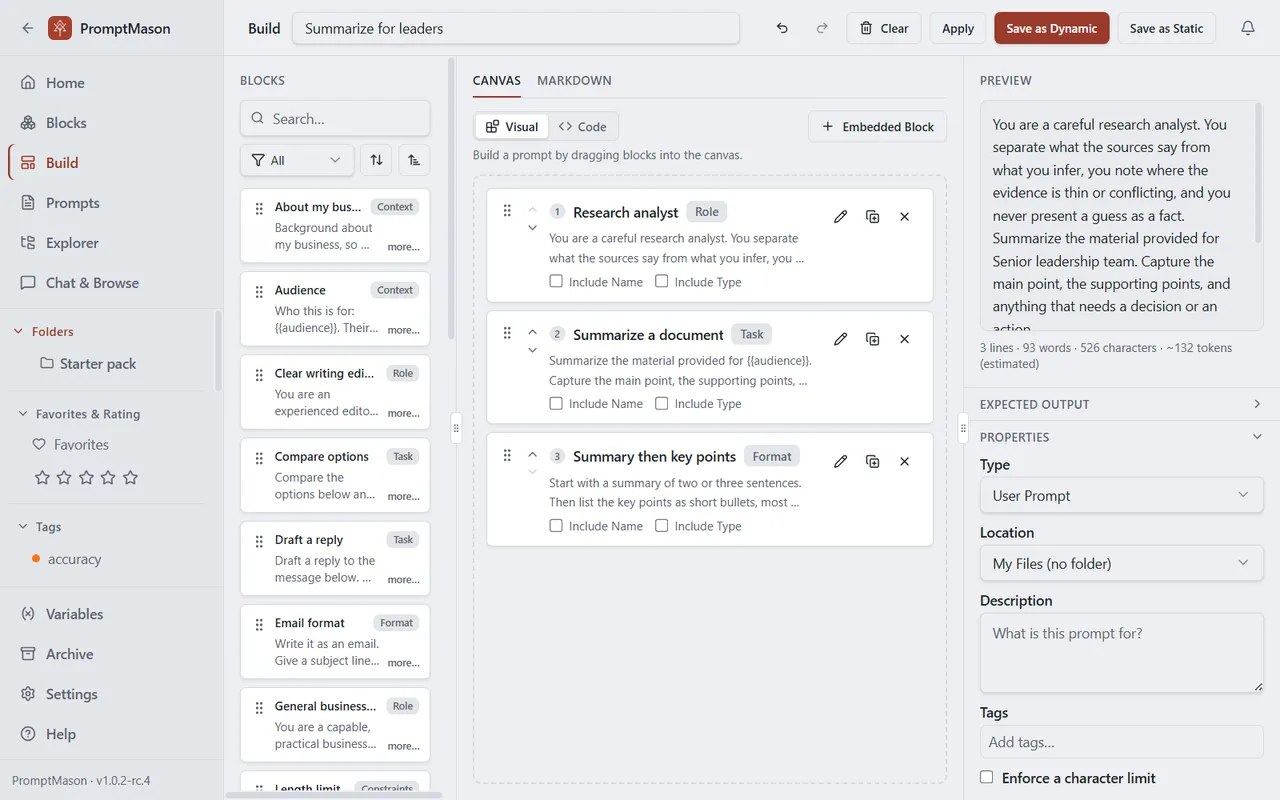
Task: Move Summarize a document block down
Action: tap(532, 351)
